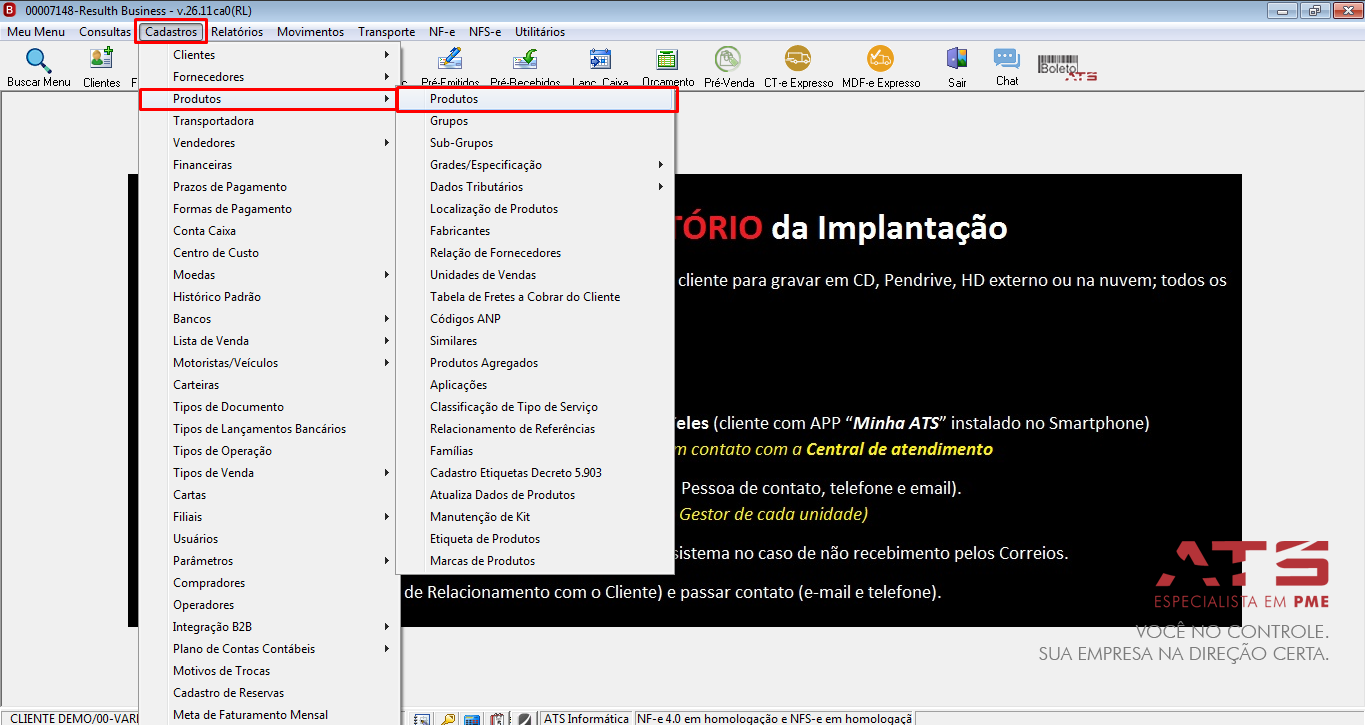Open the Transporte menu
This screenshot has height=725, width=1365.
click(387, 32)
